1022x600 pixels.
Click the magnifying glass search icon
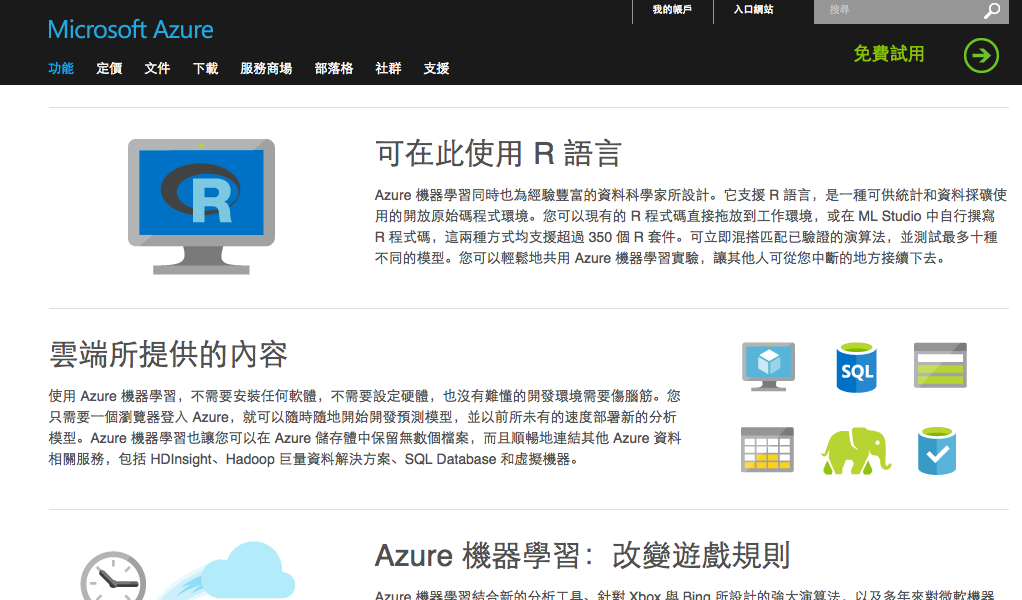pyautogui.click(x=992, y=10)
